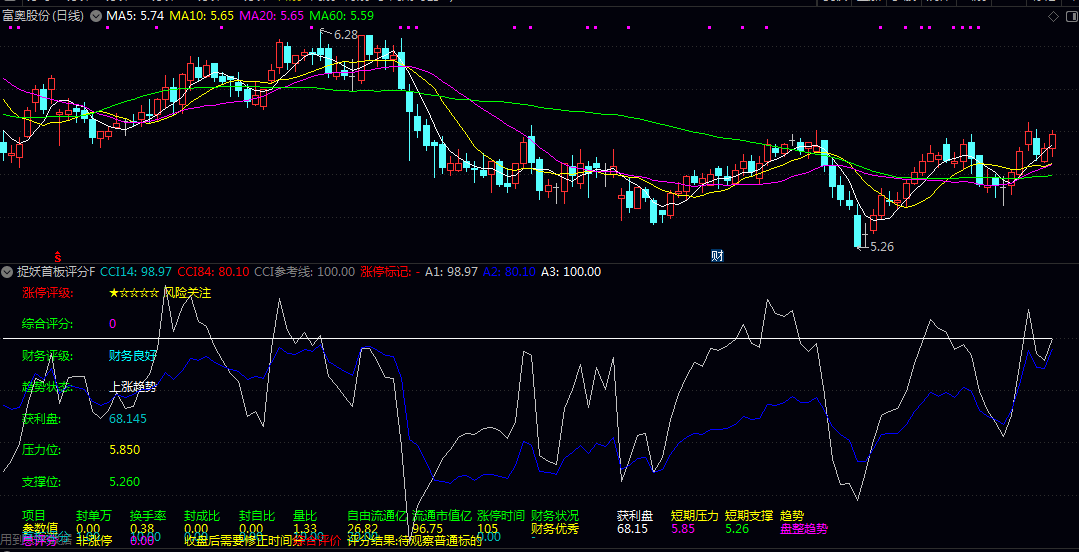Click the 26.82 free float value

tap(363, 529)
